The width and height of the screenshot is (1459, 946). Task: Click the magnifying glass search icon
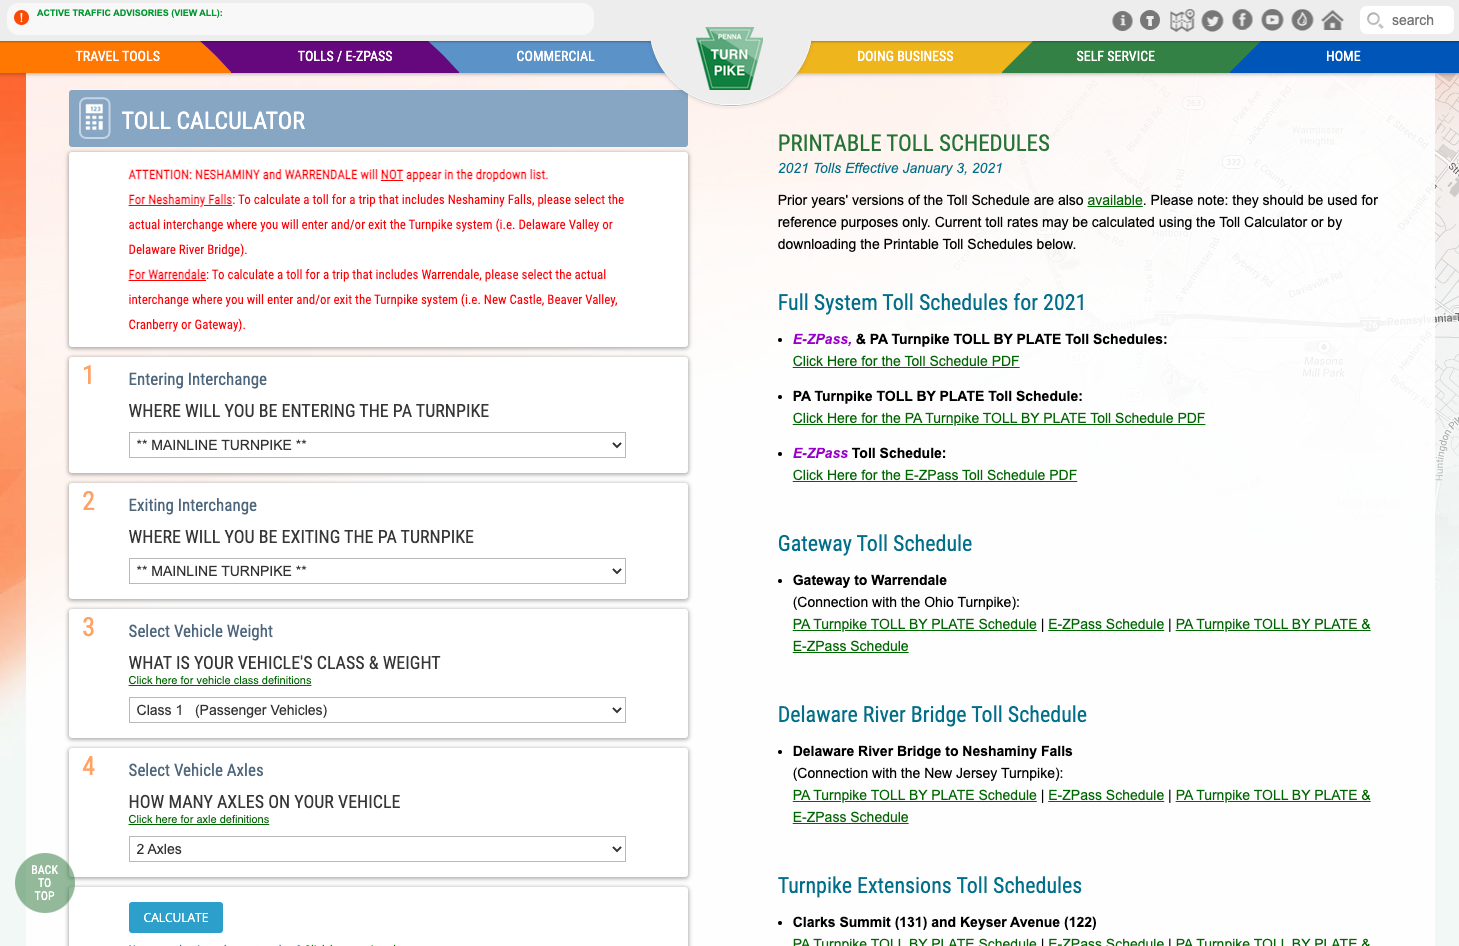click(1375, 20)
